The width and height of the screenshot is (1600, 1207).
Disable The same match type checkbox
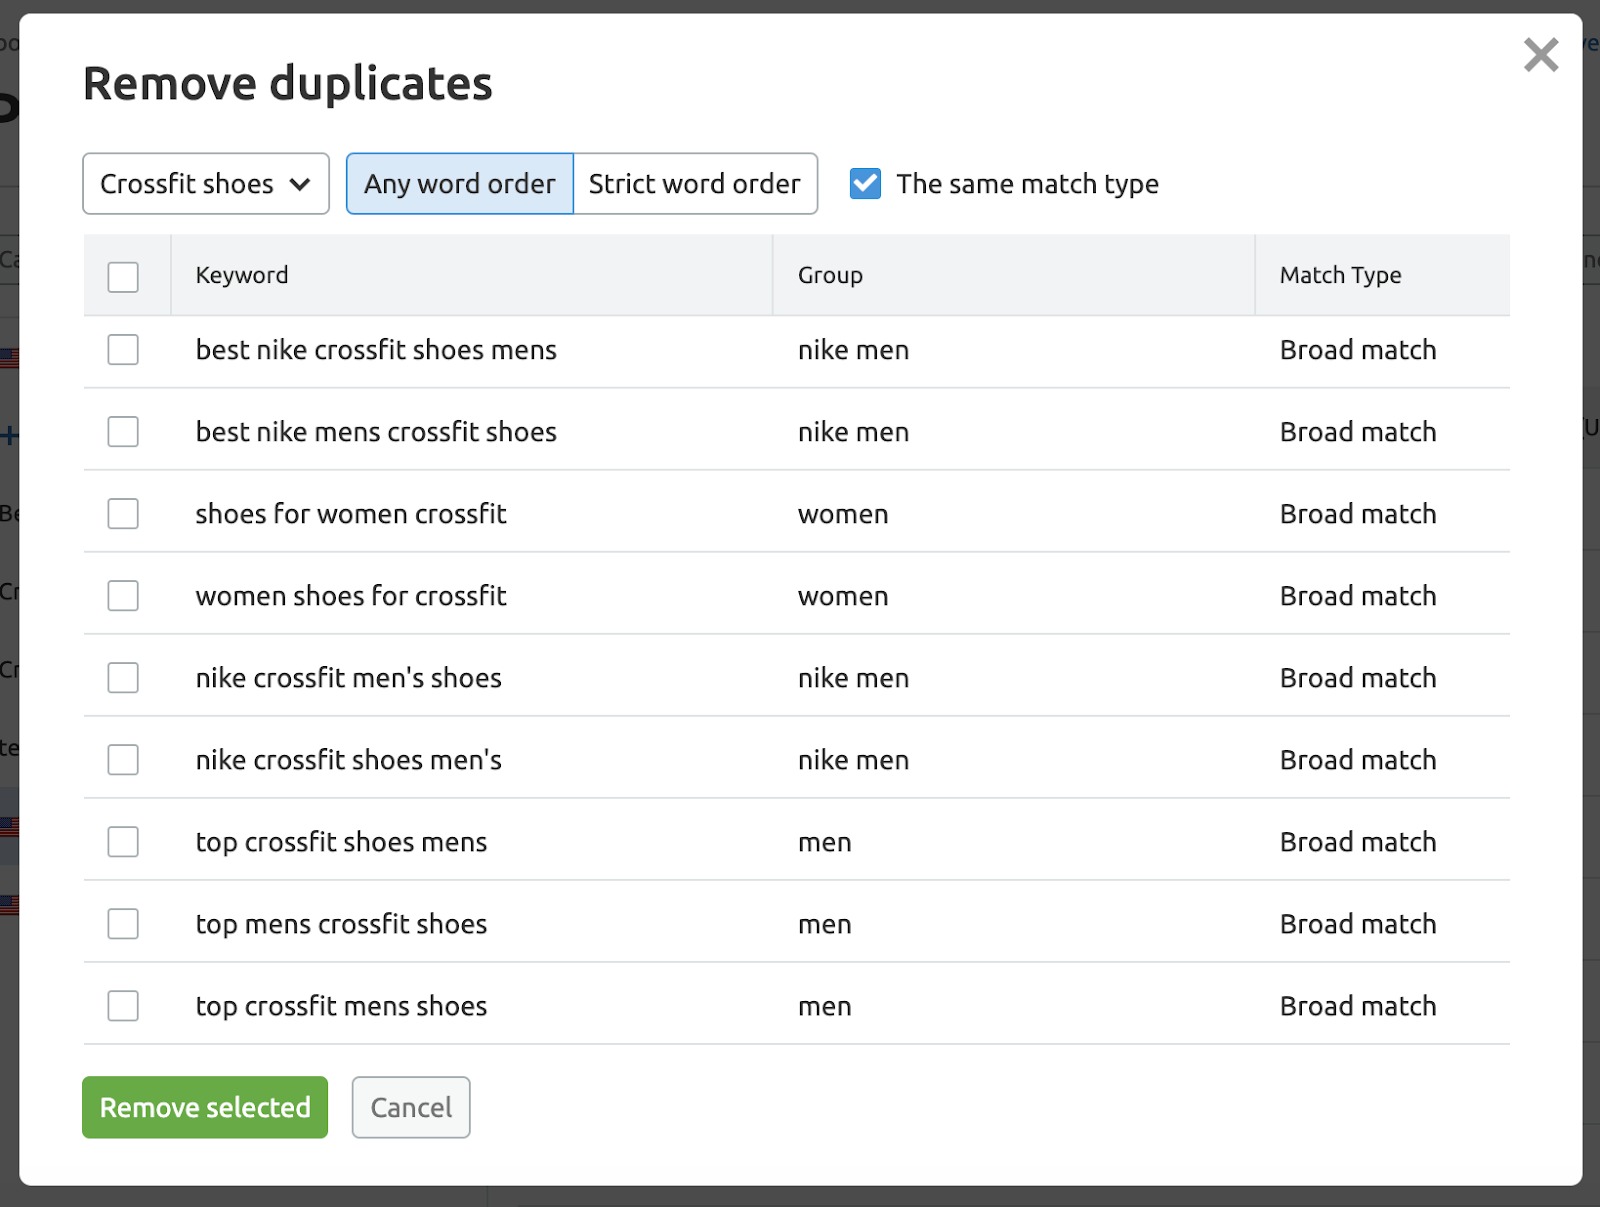[864, 183]
